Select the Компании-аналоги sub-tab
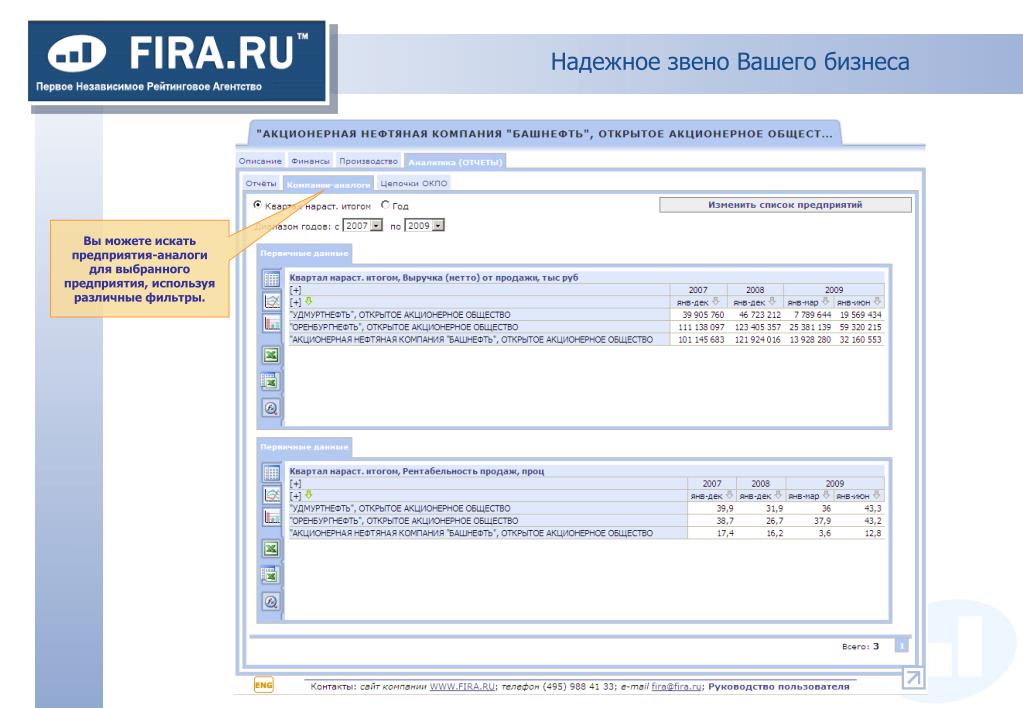Image resolution: width=1023 pixels, height=708 pixels. pos(328,185)
